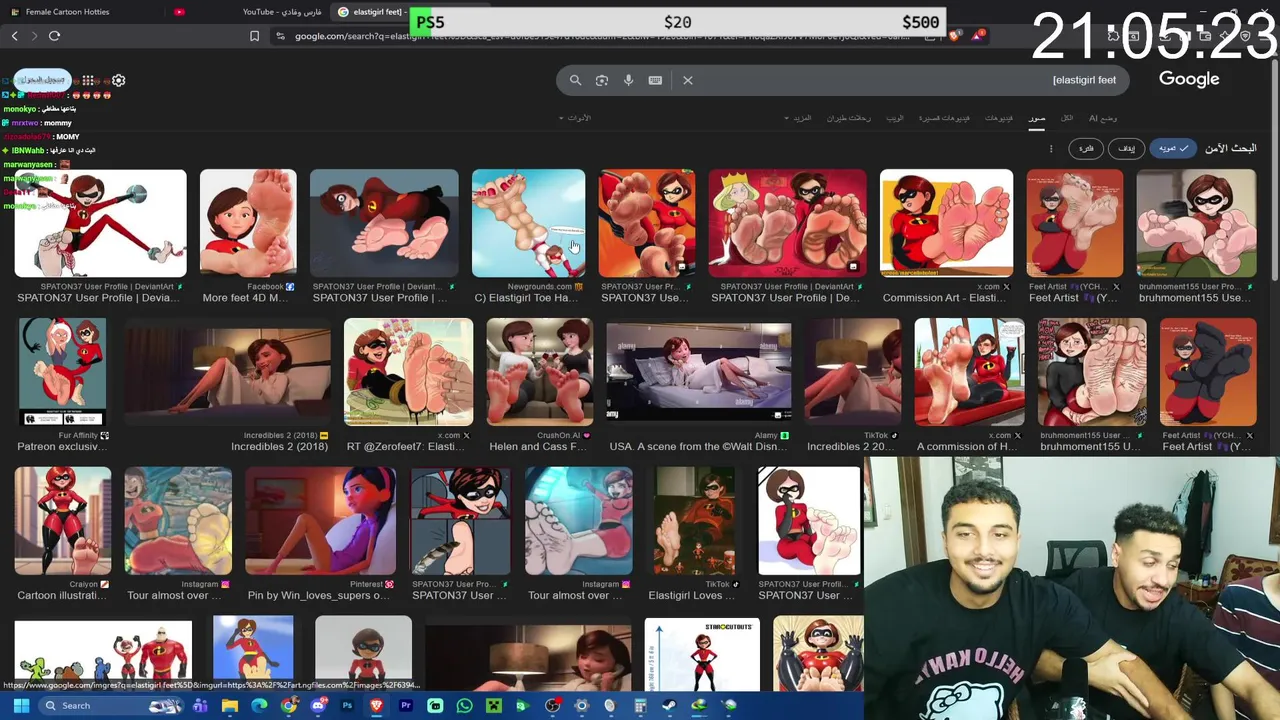Toggle the تمويه blur SafeSearch option
The image size is (1280, 720).
tap(1173, 148)
